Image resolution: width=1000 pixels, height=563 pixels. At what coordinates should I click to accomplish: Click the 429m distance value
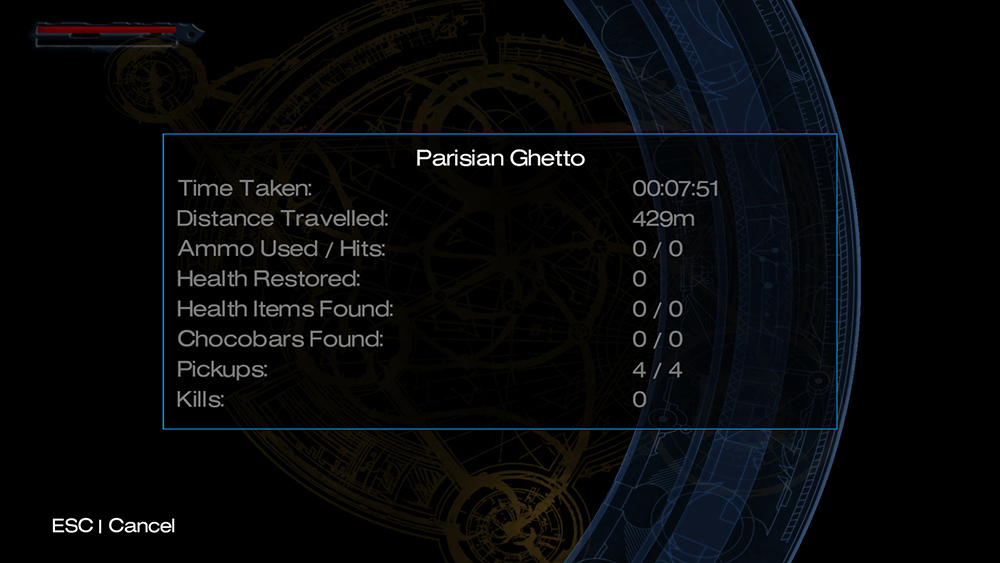click(x=663, y=218)
